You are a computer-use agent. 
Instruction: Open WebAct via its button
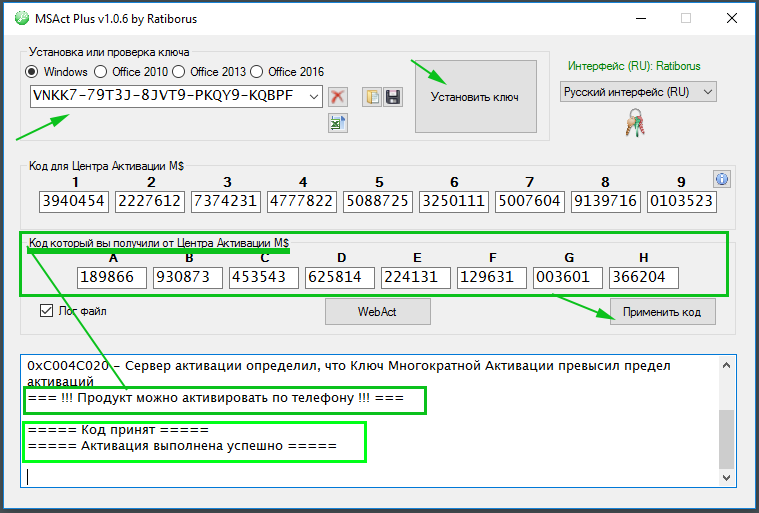(377, 312)
